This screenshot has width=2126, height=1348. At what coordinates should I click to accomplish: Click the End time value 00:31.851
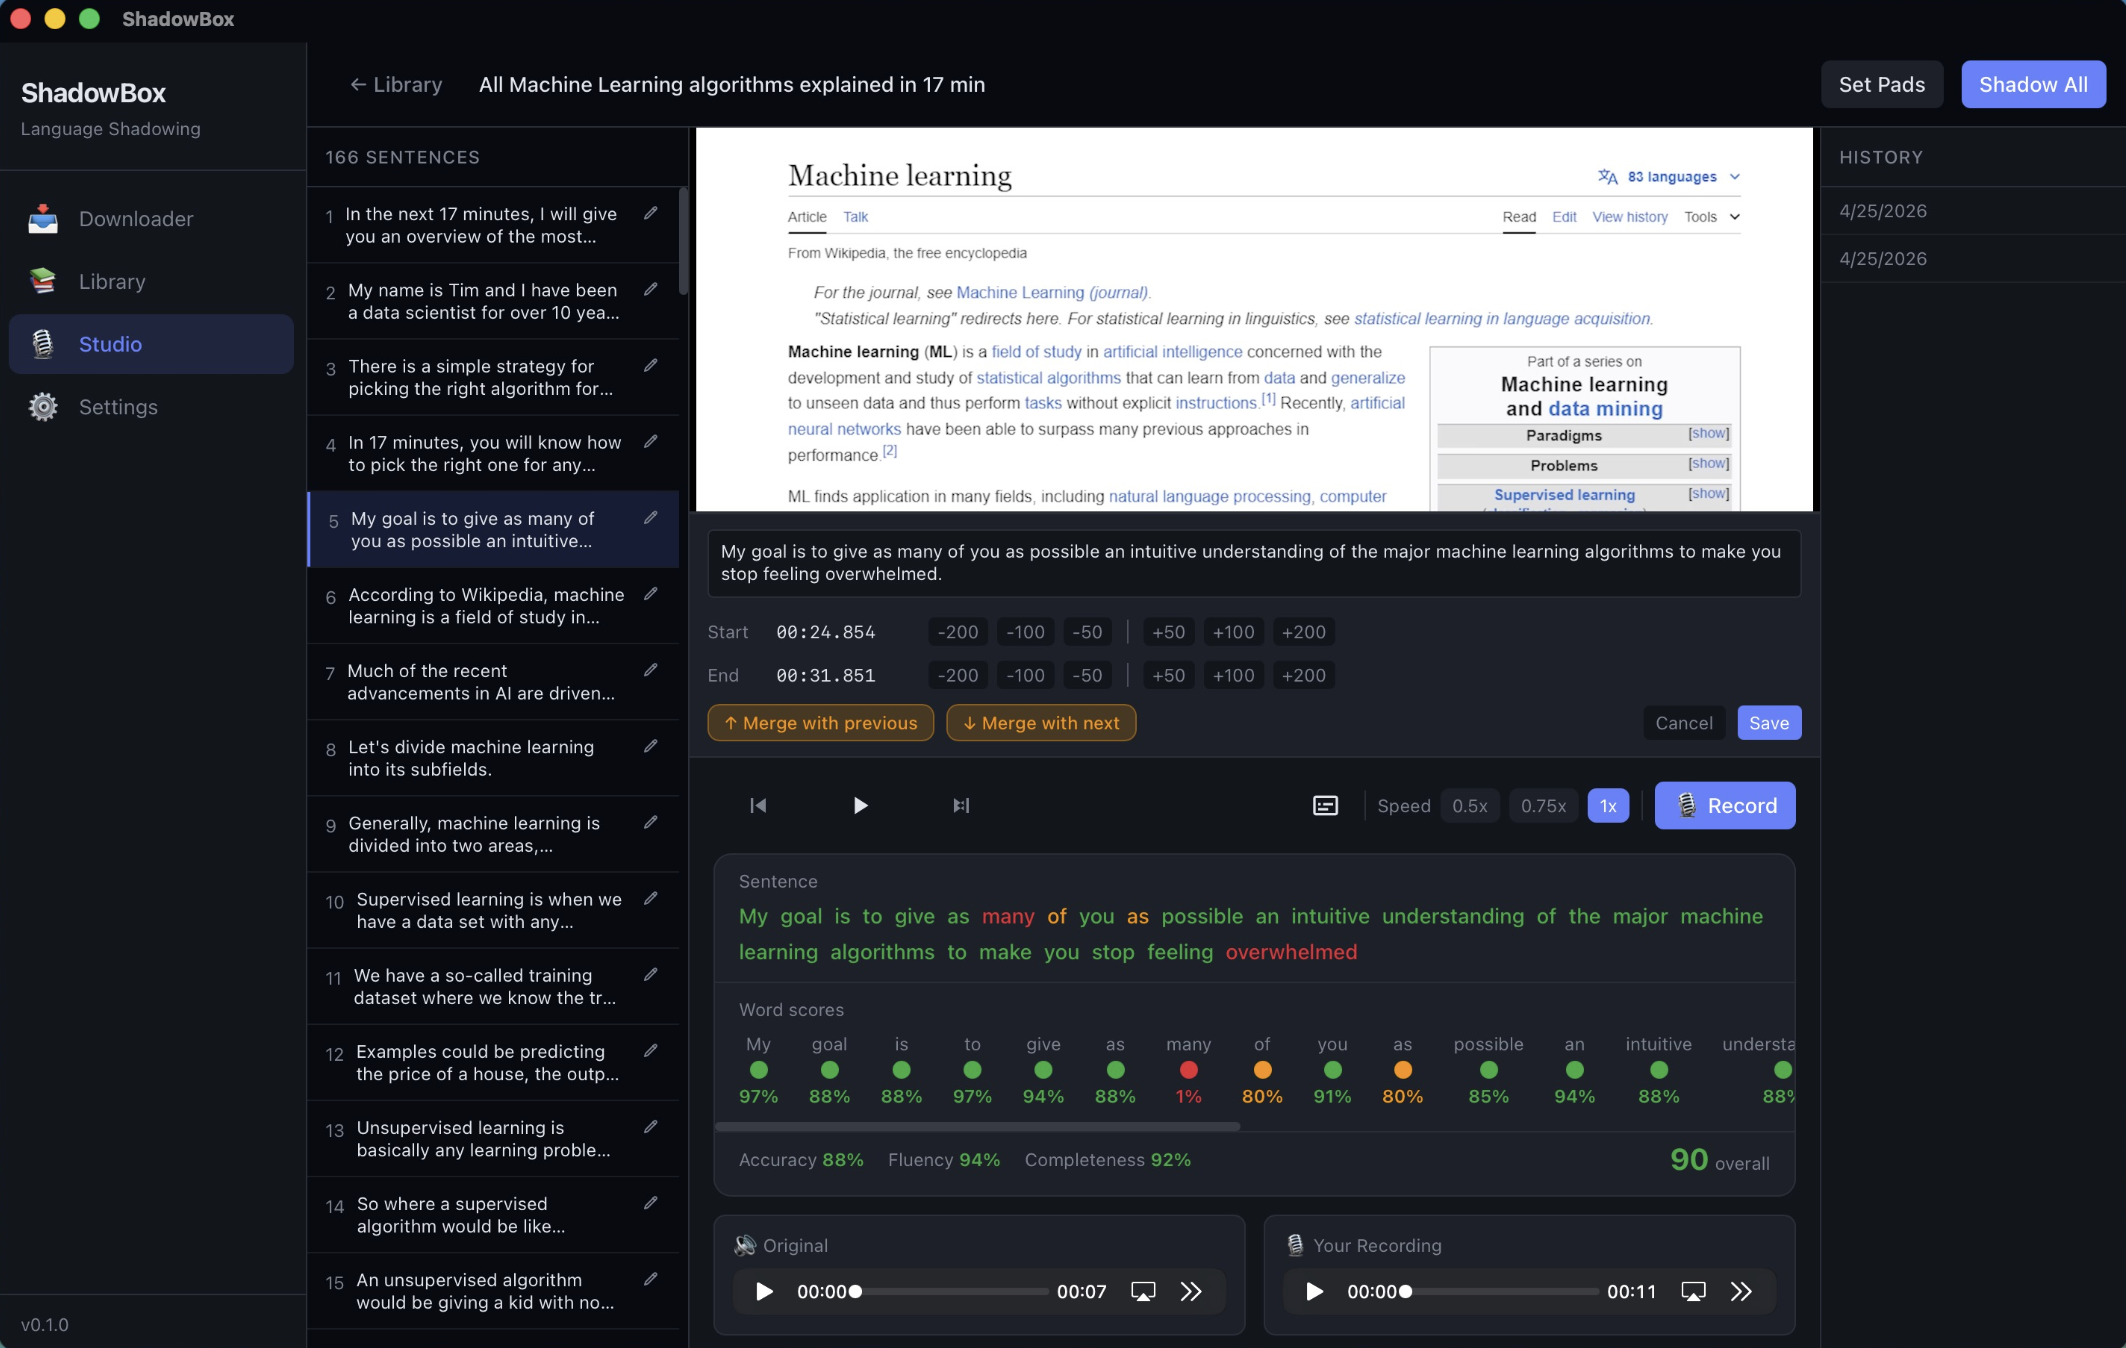coord(826,675)
